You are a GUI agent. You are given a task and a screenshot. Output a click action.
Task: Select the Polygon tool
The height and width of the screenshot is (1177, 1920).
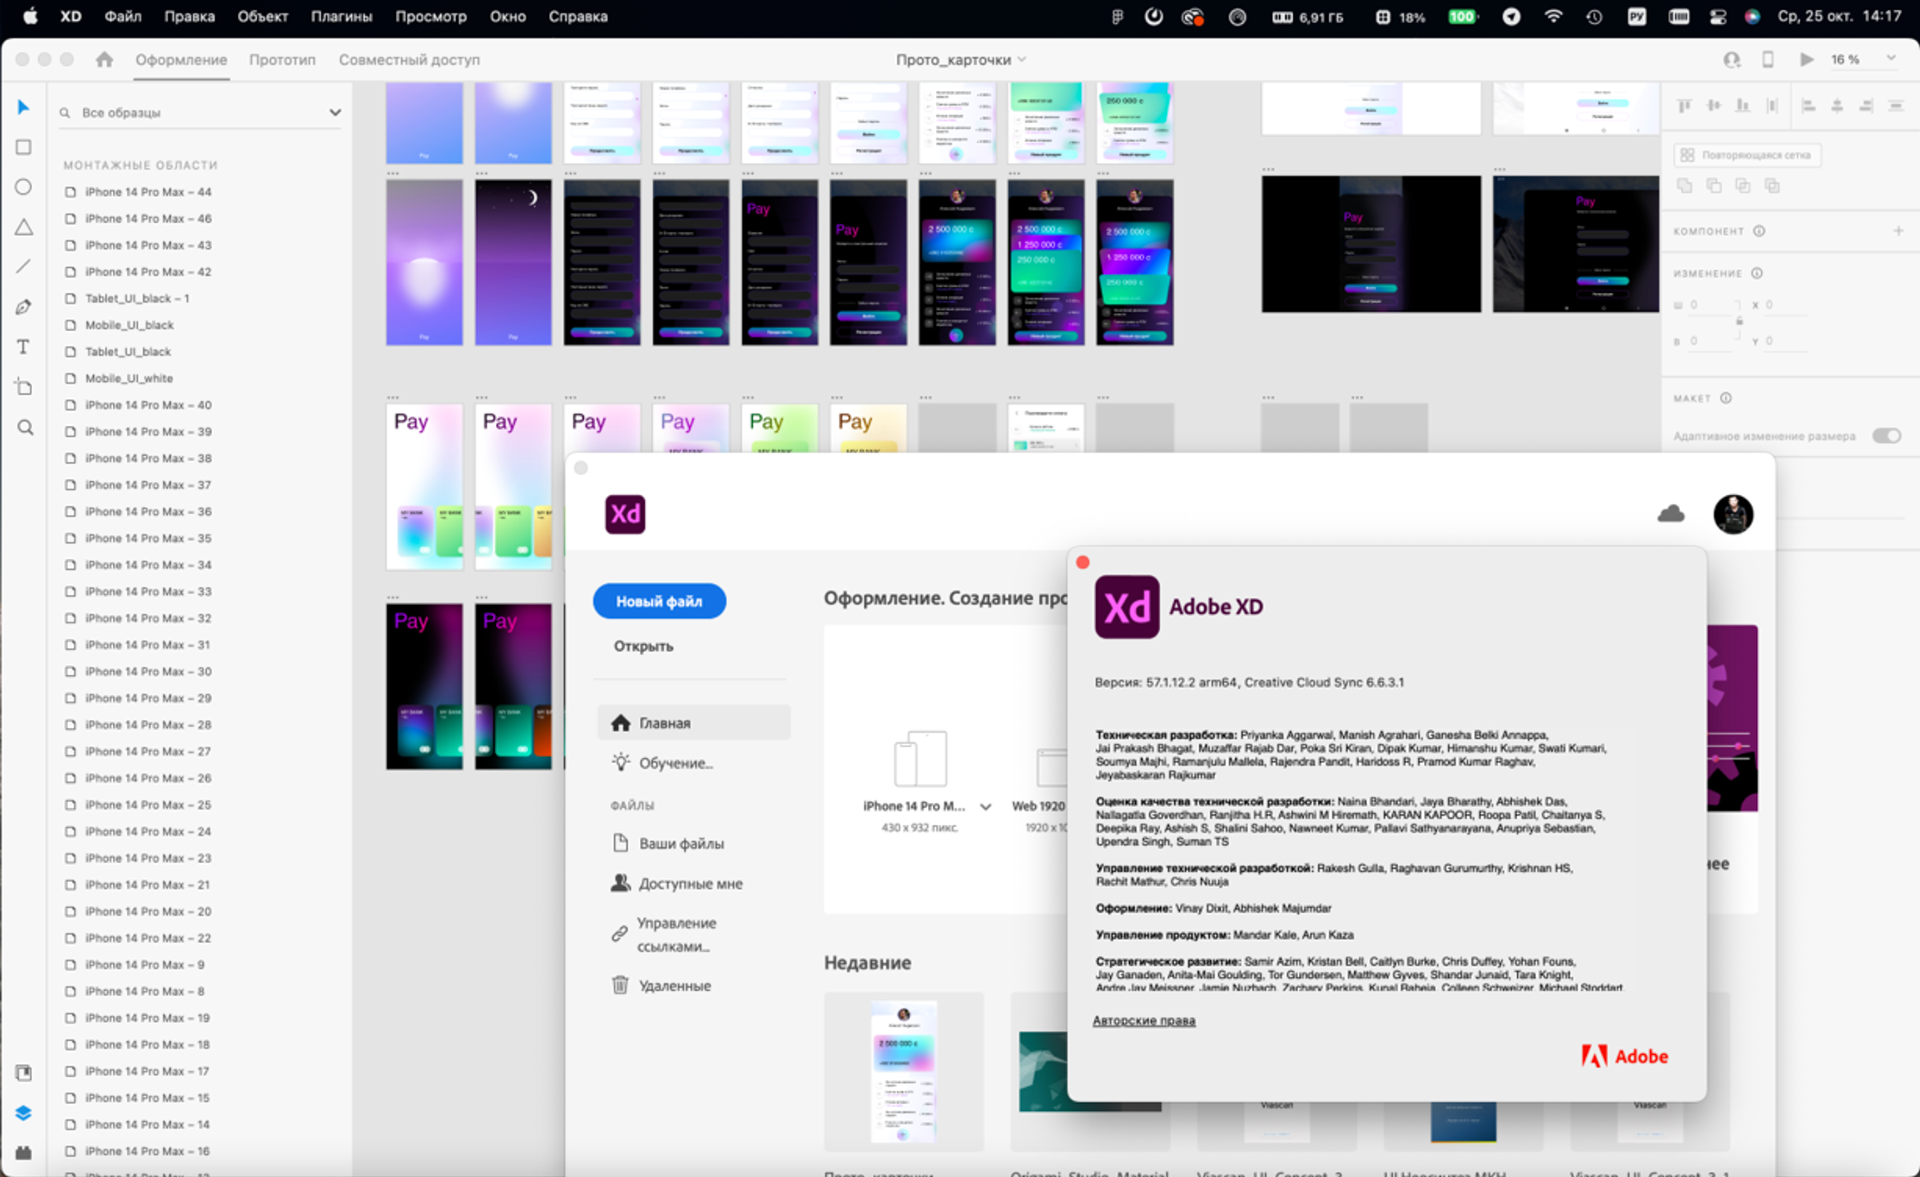click(x=23, y=227)
